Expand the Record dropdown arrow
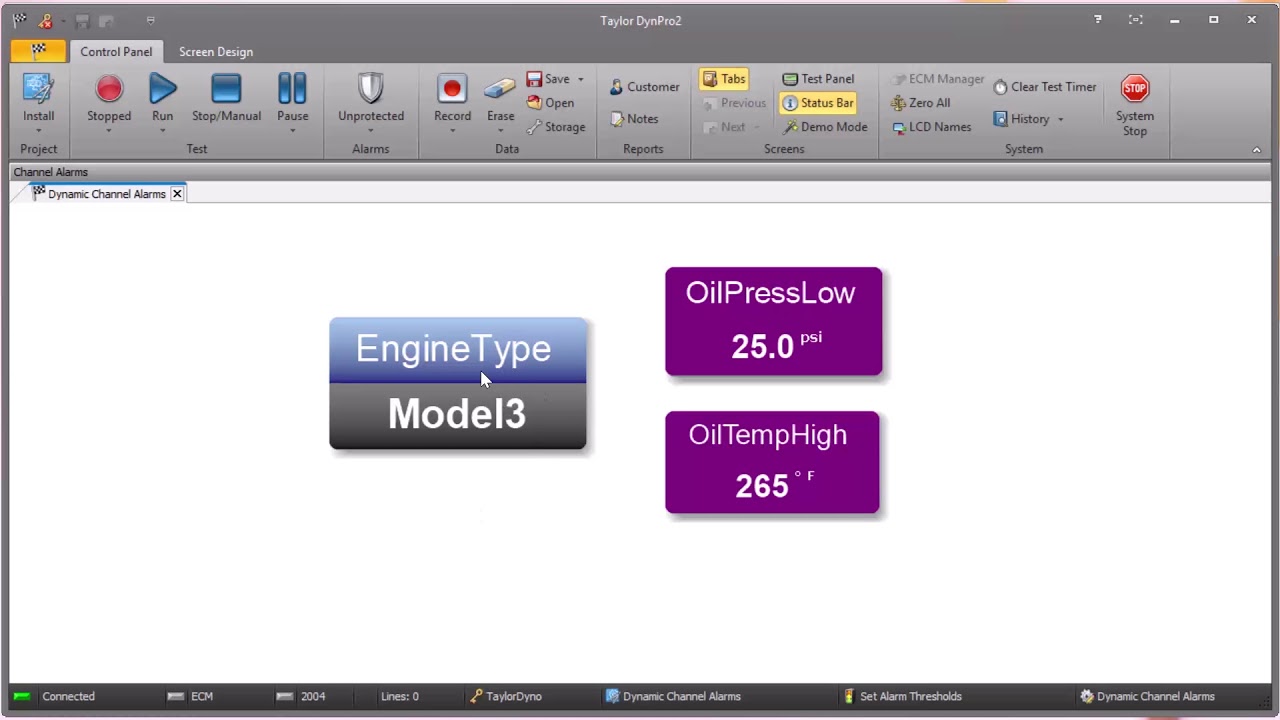The height and width of the screenshot is (720, 1280). [x=452, y=131]
